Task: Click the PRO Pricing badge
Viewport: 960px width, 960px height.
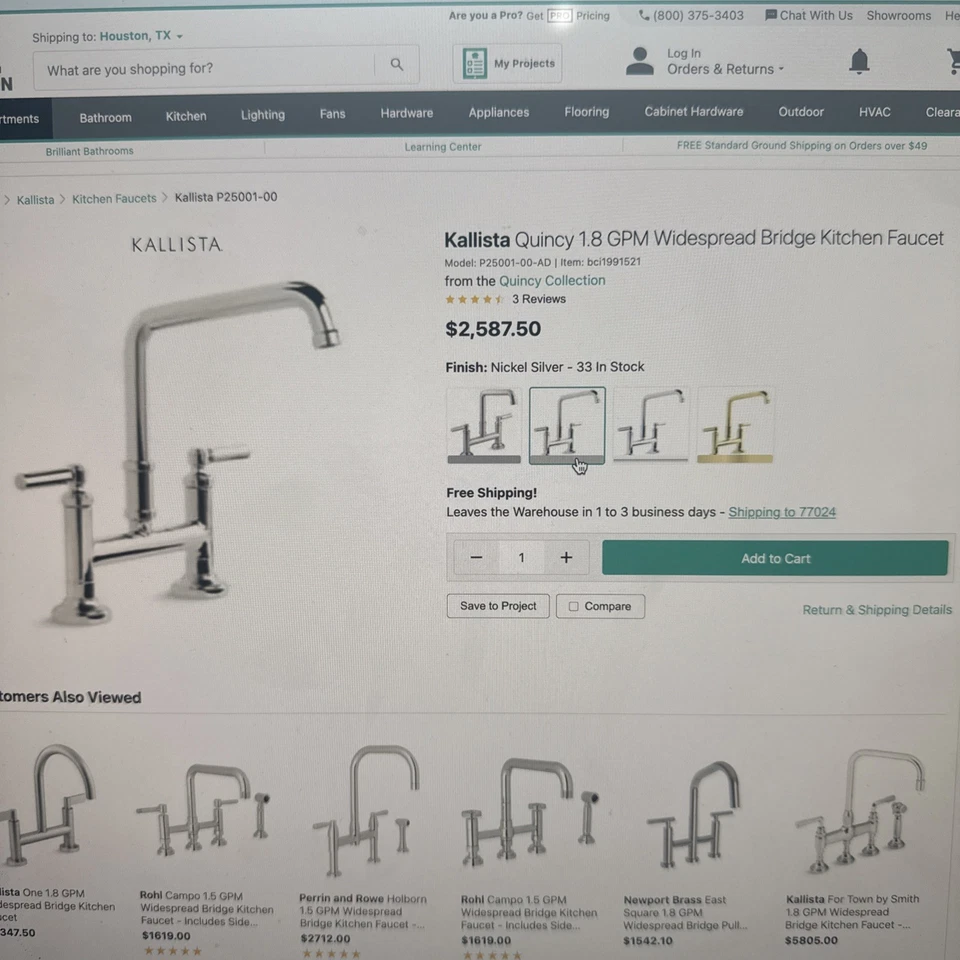Action: pos(559,15)
